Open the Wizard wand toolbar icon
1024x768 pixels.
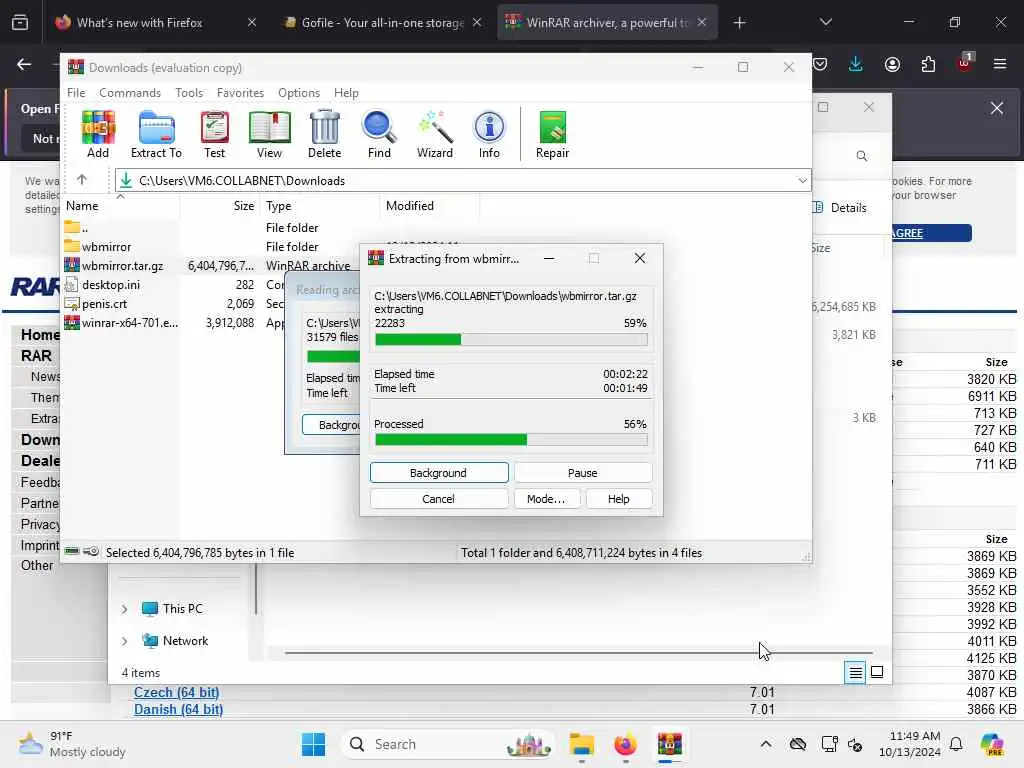pos(435,135)
